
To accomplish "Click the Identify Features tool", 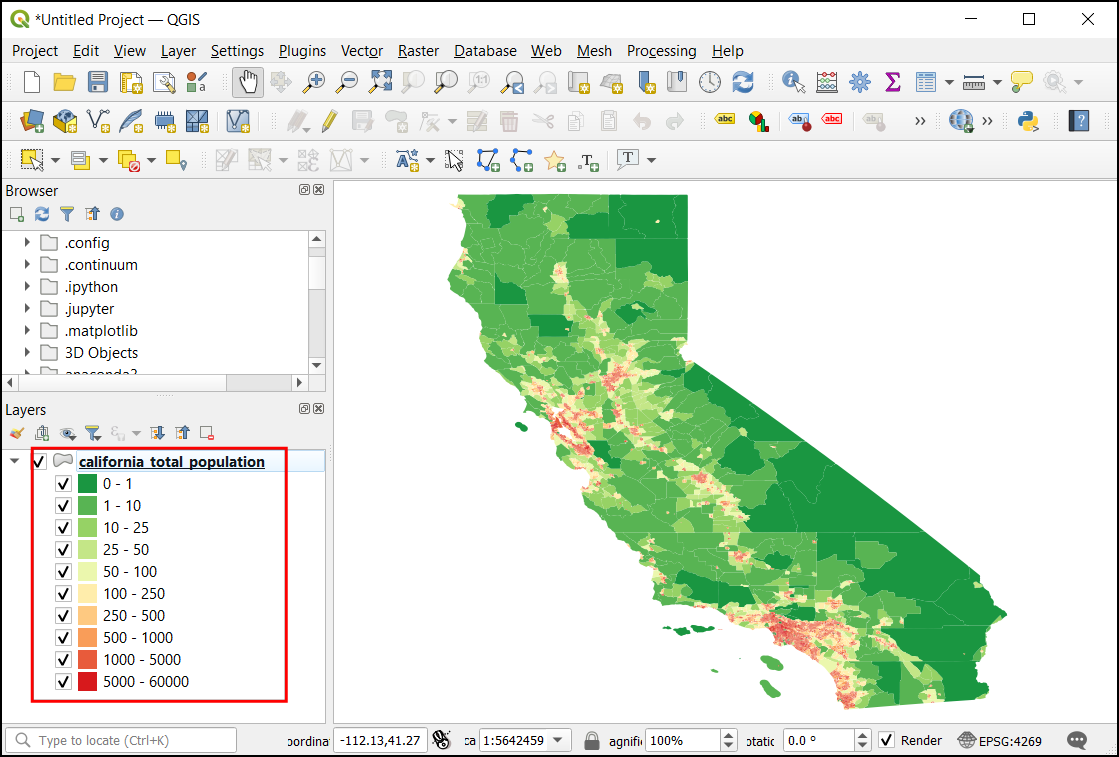I will tap(794, 82).
